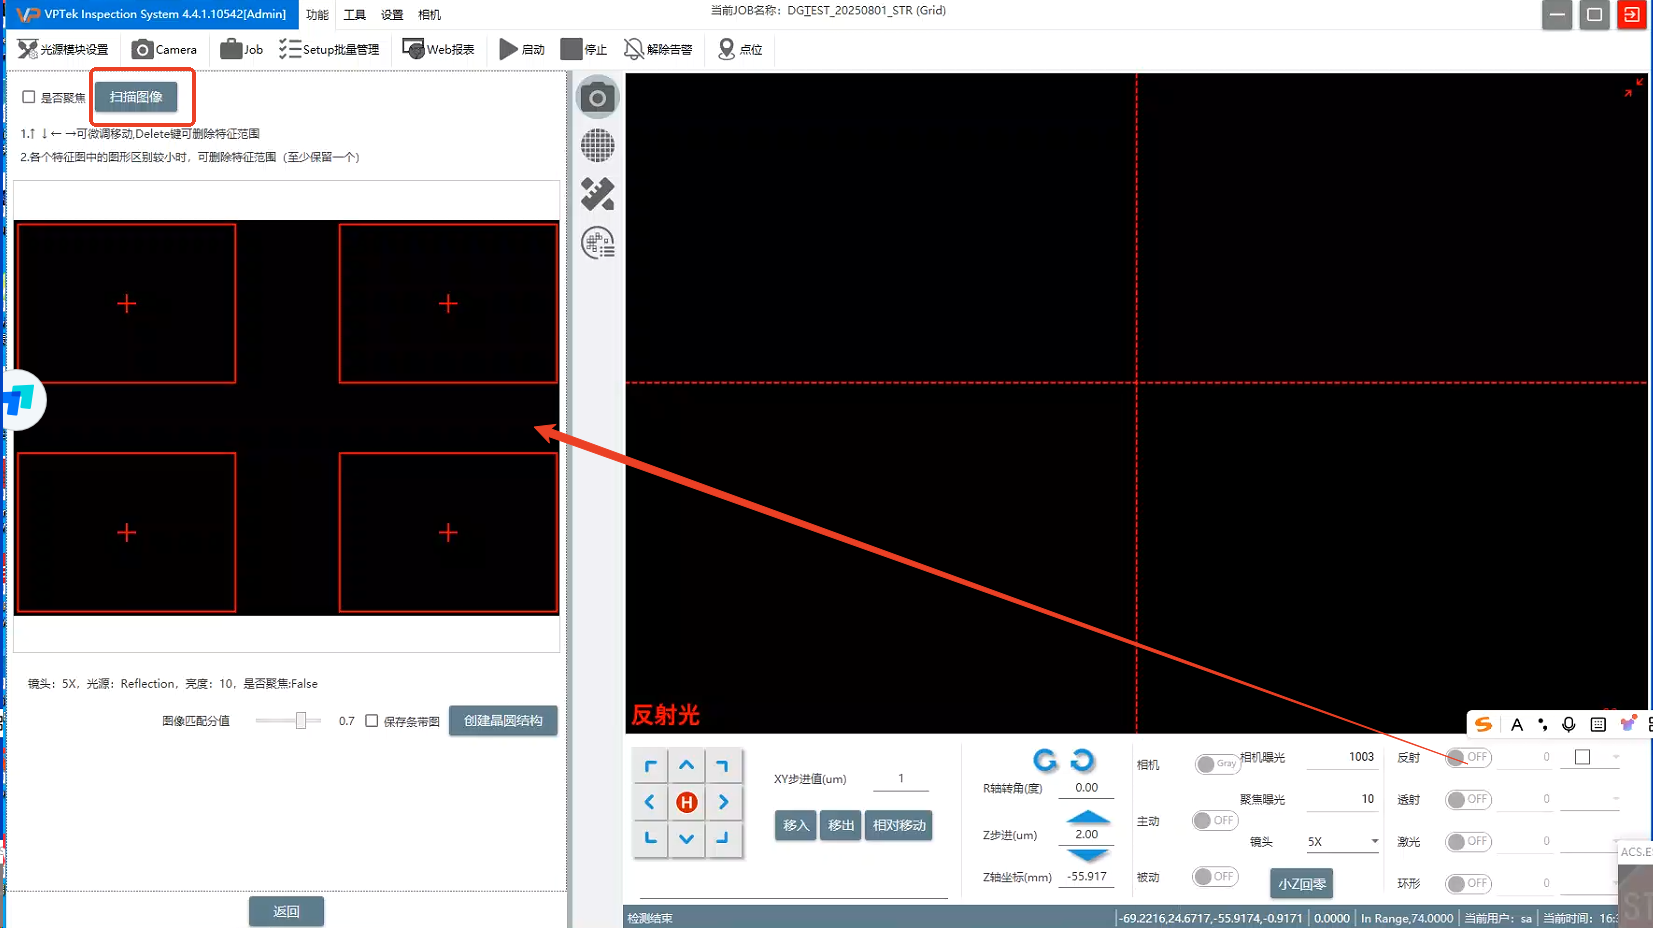
Task: Toggle the 激光 laser switch
Action: coord(1468,841)
